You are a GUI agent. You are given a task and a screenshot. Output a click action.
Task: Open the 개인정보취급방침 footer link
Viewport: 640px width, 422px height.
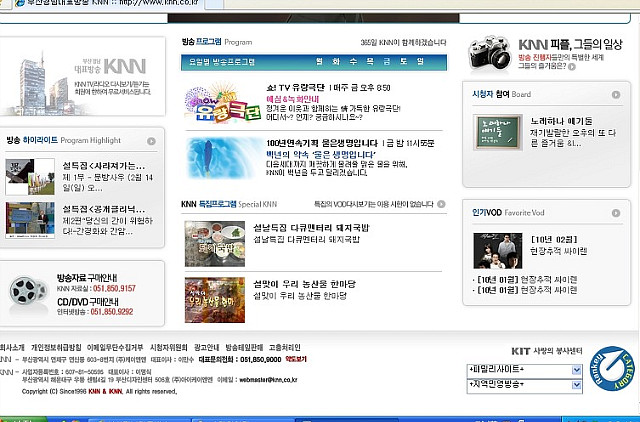tap(56, 348)
